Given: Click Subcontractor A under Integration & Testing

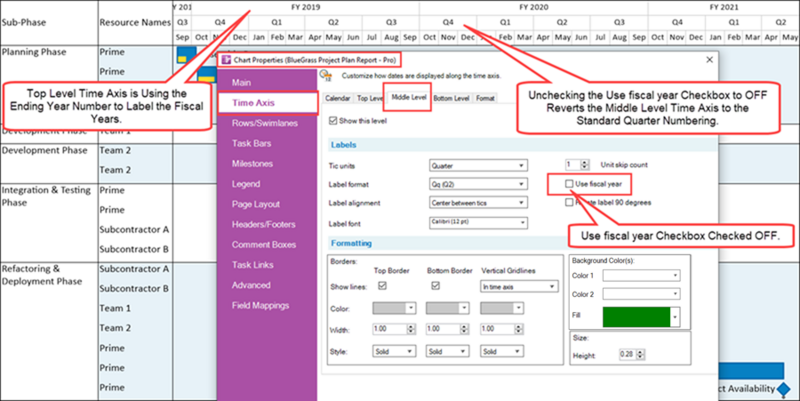Looking at the screenshot, I should point(134,229).
